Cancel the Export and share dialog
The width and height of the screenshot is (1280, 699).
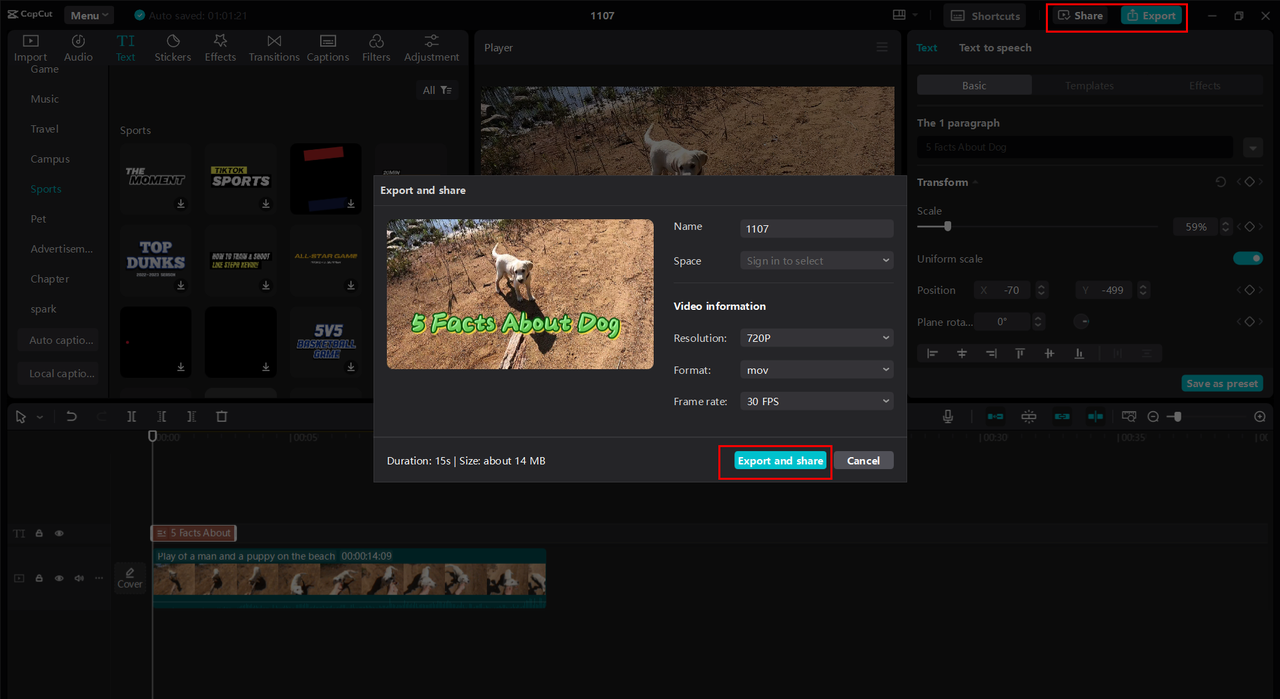point(863,461)
